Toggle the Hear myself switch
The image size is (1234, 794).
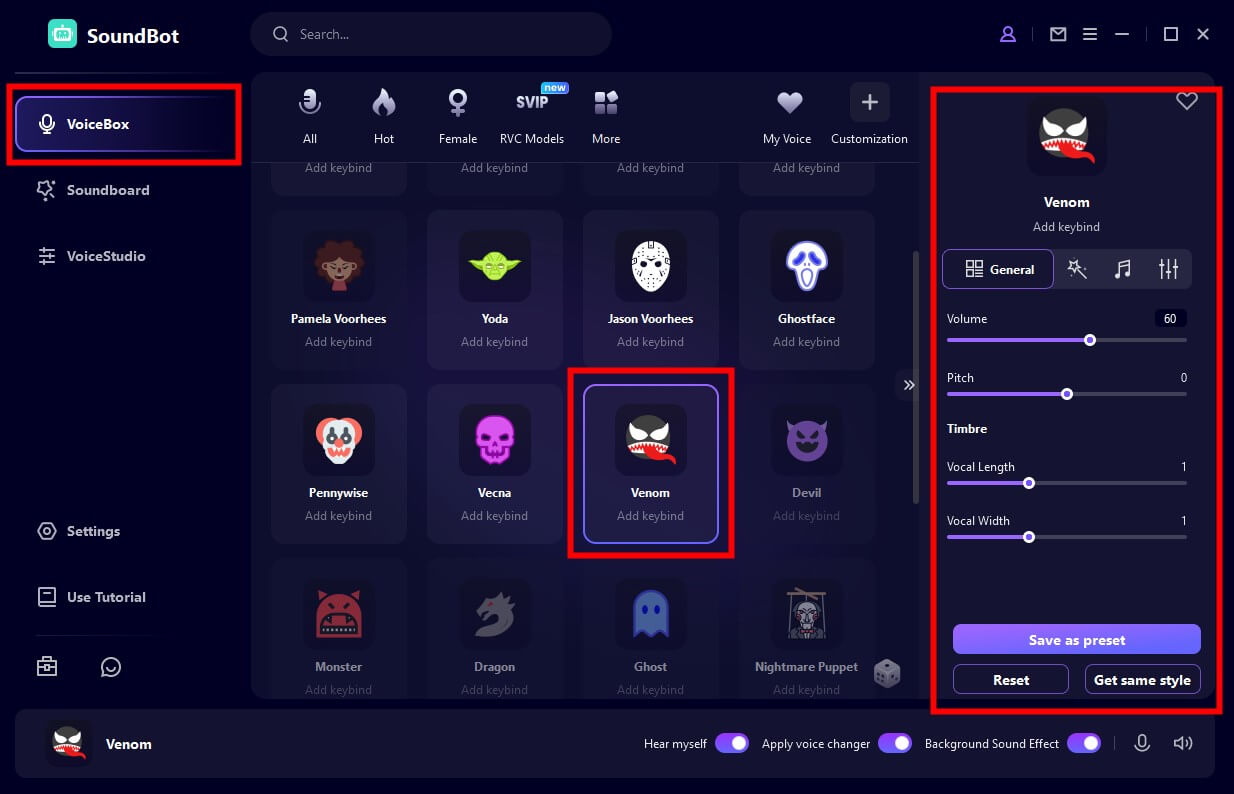pos(732,743)
